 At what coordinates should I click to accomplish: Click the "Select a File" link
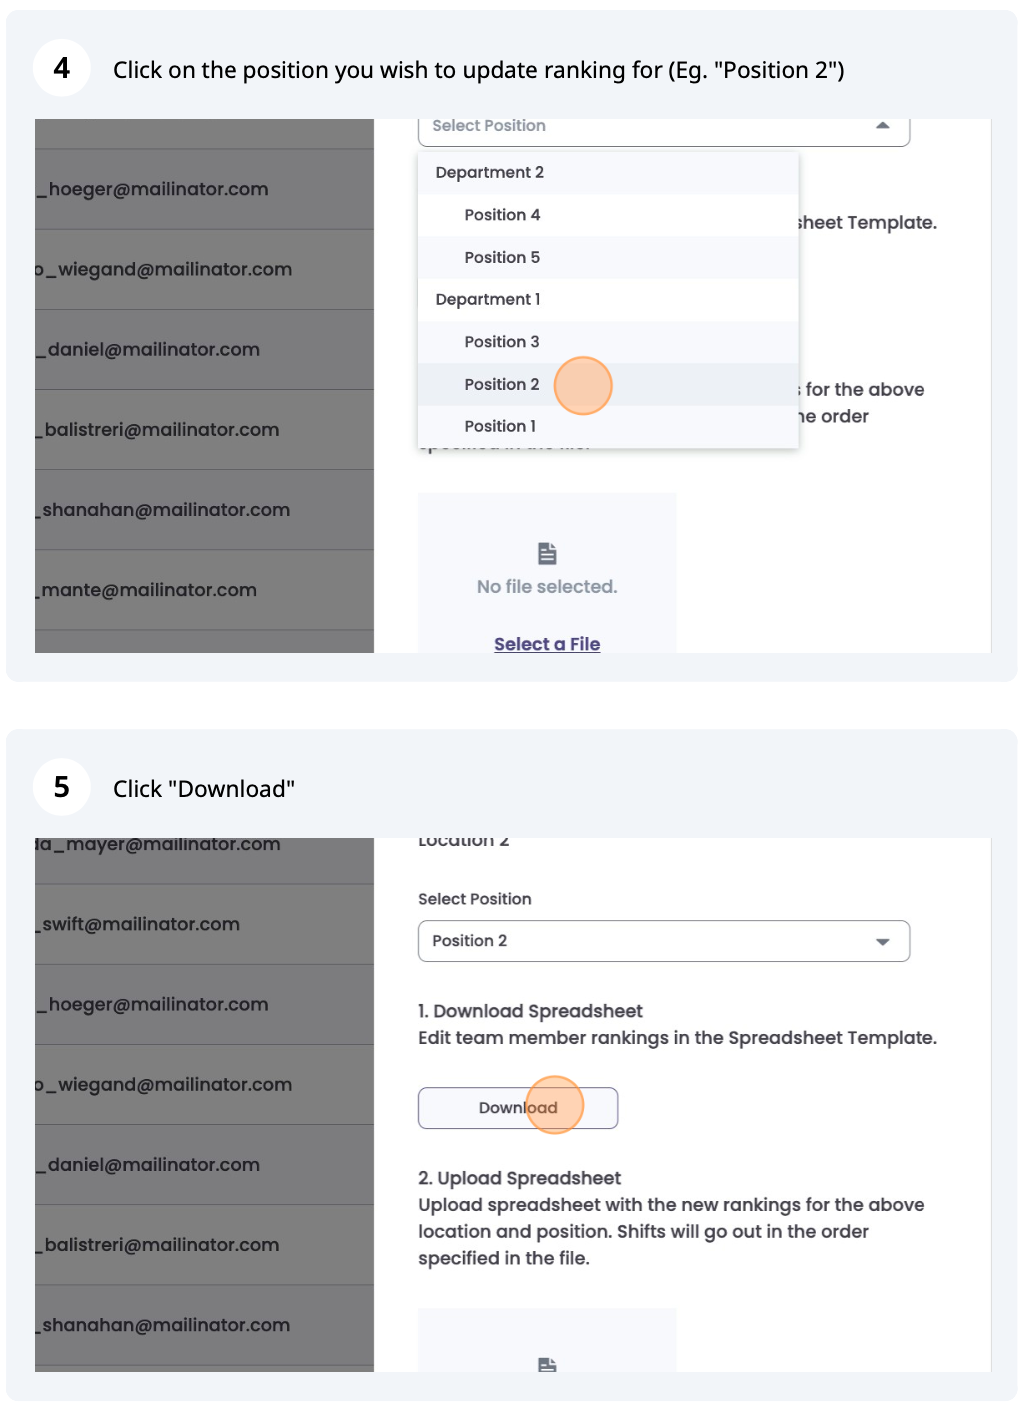[546, 643]
